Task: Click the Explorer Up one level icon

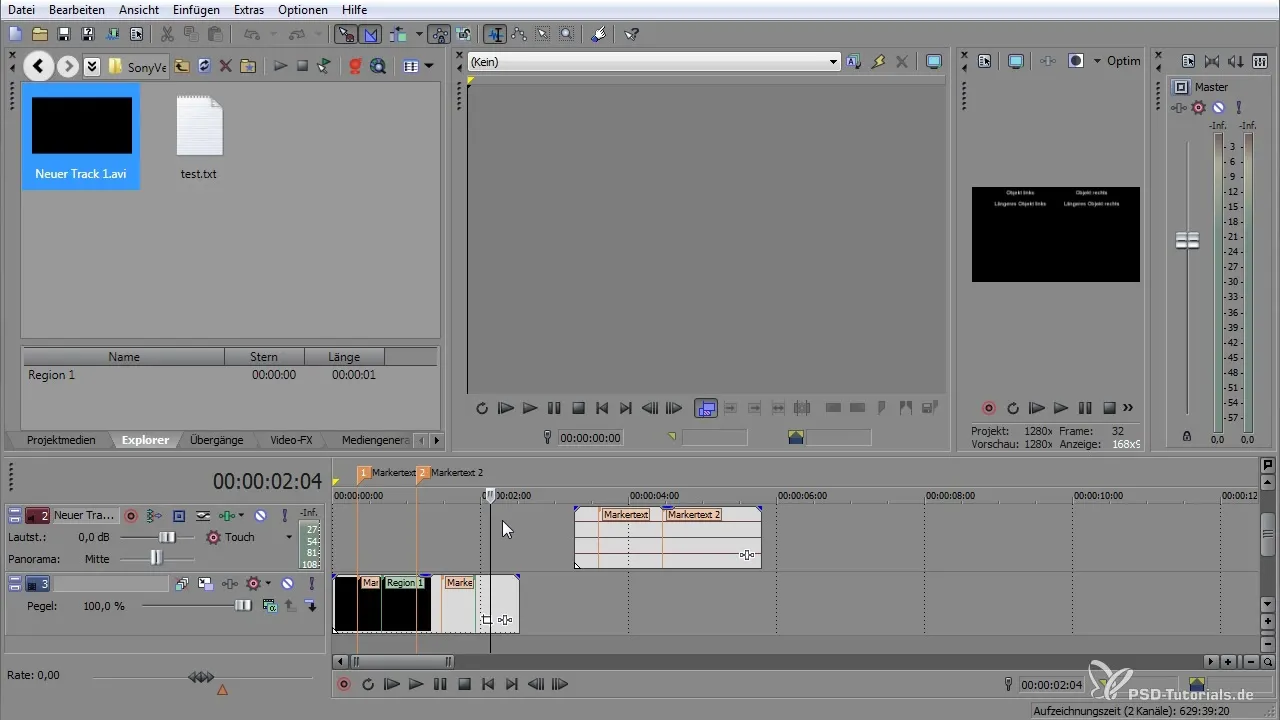Action: (182, 66)
